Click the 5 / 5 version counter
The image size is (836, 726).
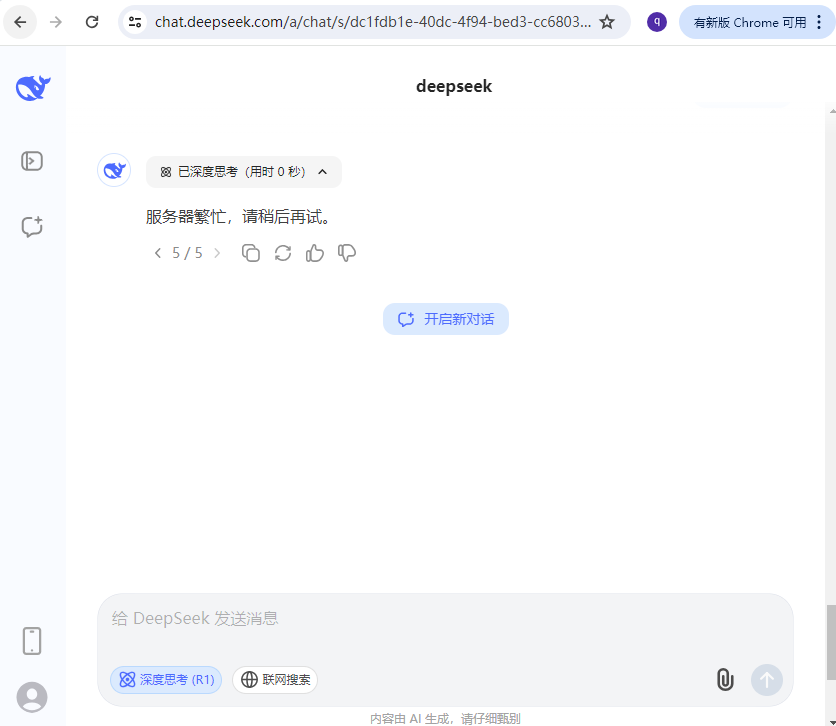[187, 253]
